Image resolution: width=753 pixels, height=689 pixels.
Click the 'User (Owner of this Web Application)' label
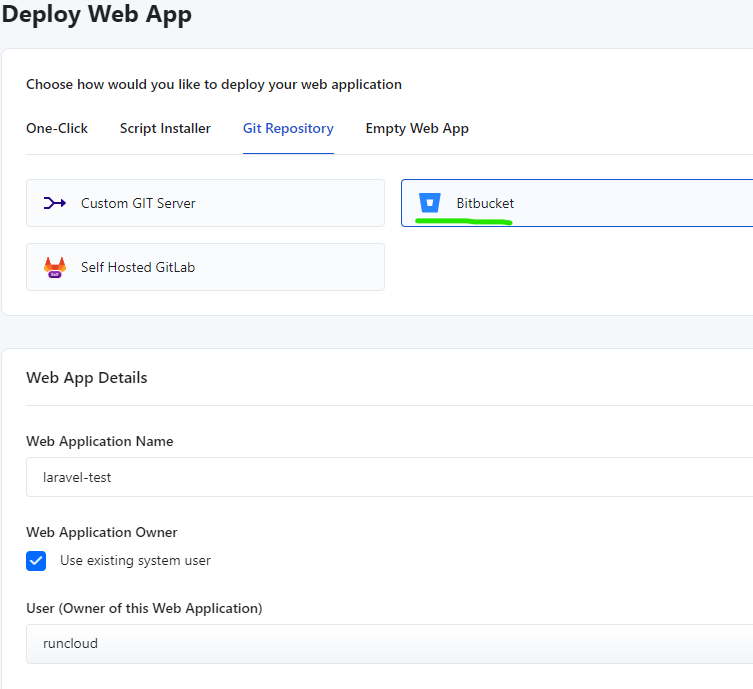coord(144,608)
